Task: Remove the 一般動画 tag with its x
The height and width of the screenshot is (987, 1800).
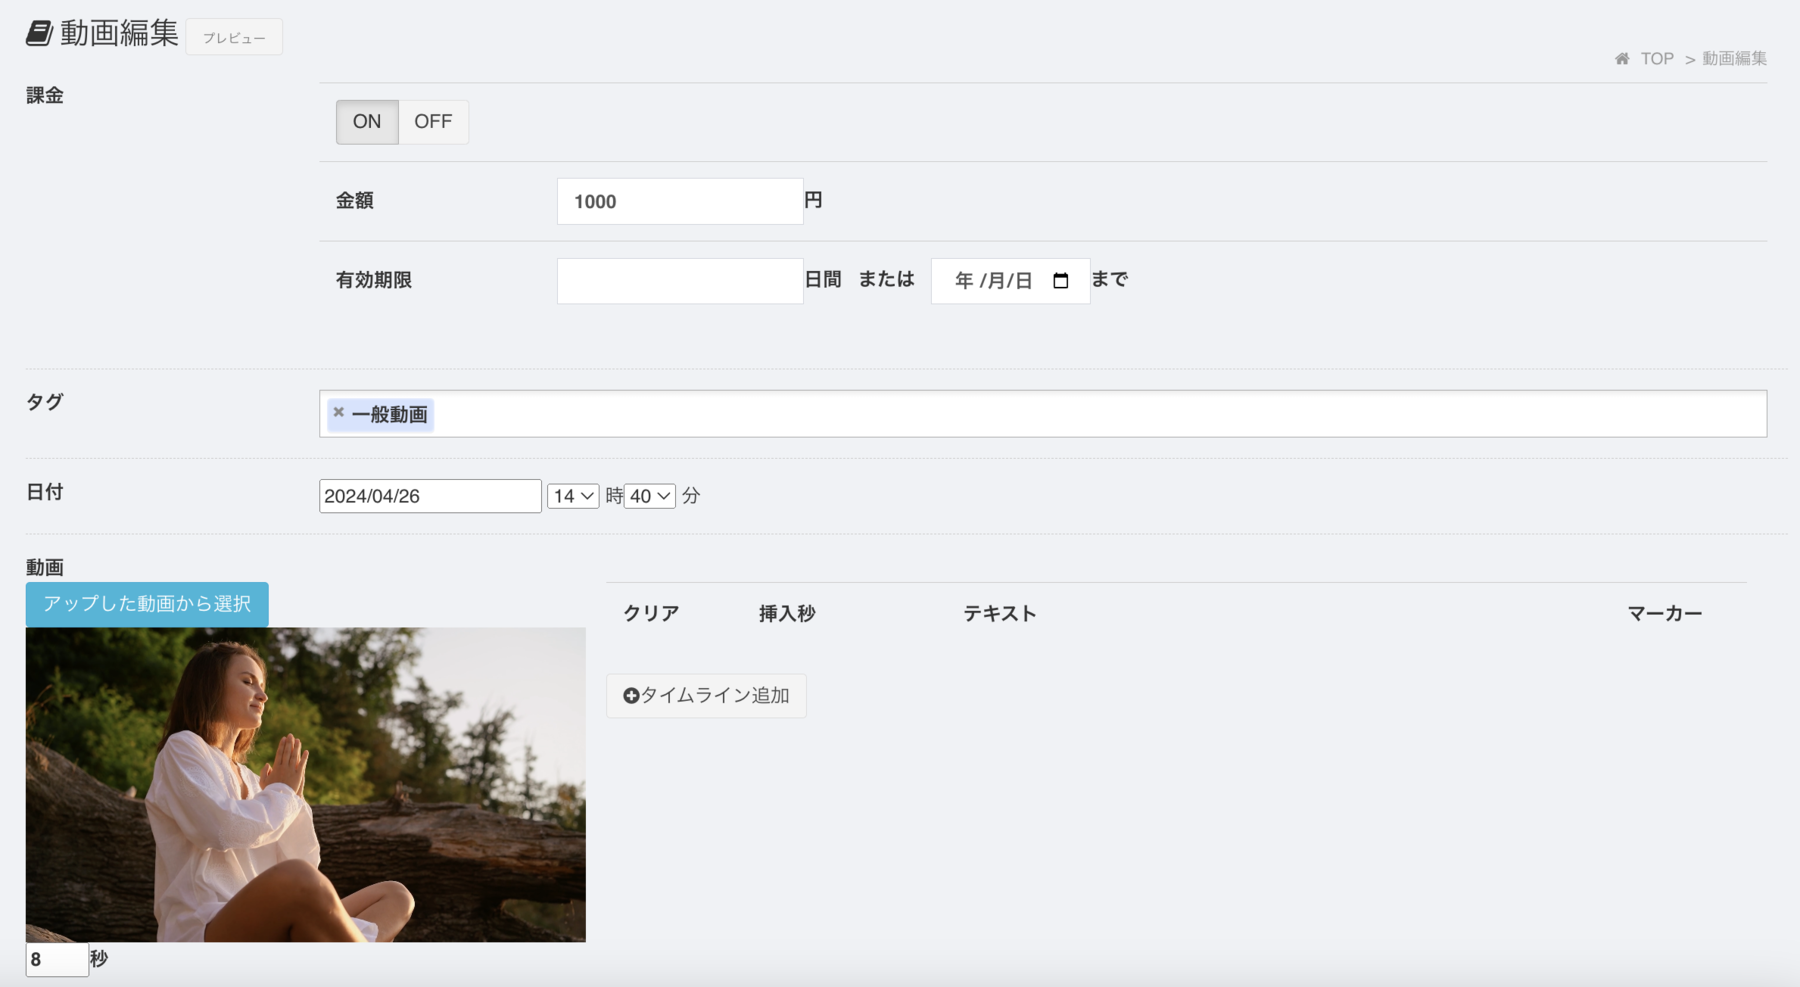Action: [338, 412]
